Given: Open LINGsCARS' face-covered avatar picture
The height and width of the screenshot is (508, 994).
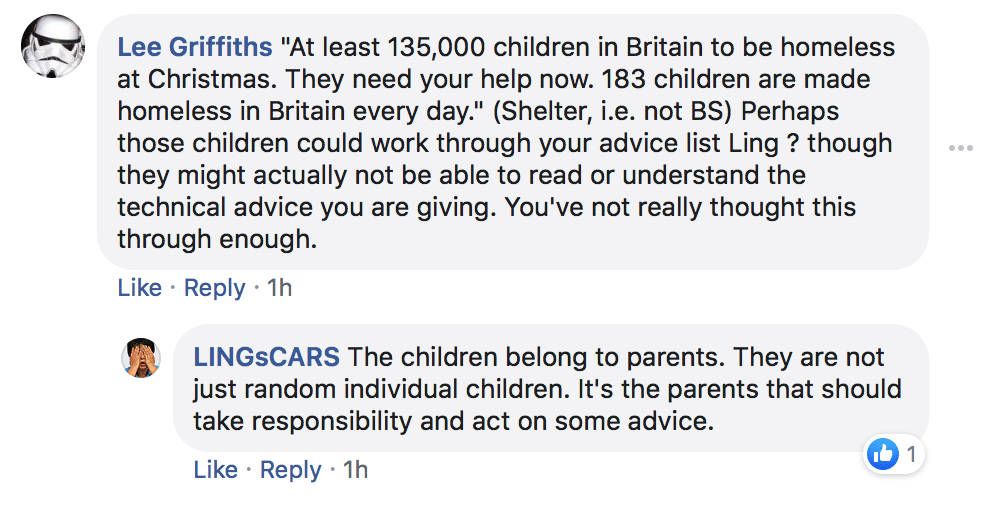Looking at the screenshot, I should (x=141, y=358).
